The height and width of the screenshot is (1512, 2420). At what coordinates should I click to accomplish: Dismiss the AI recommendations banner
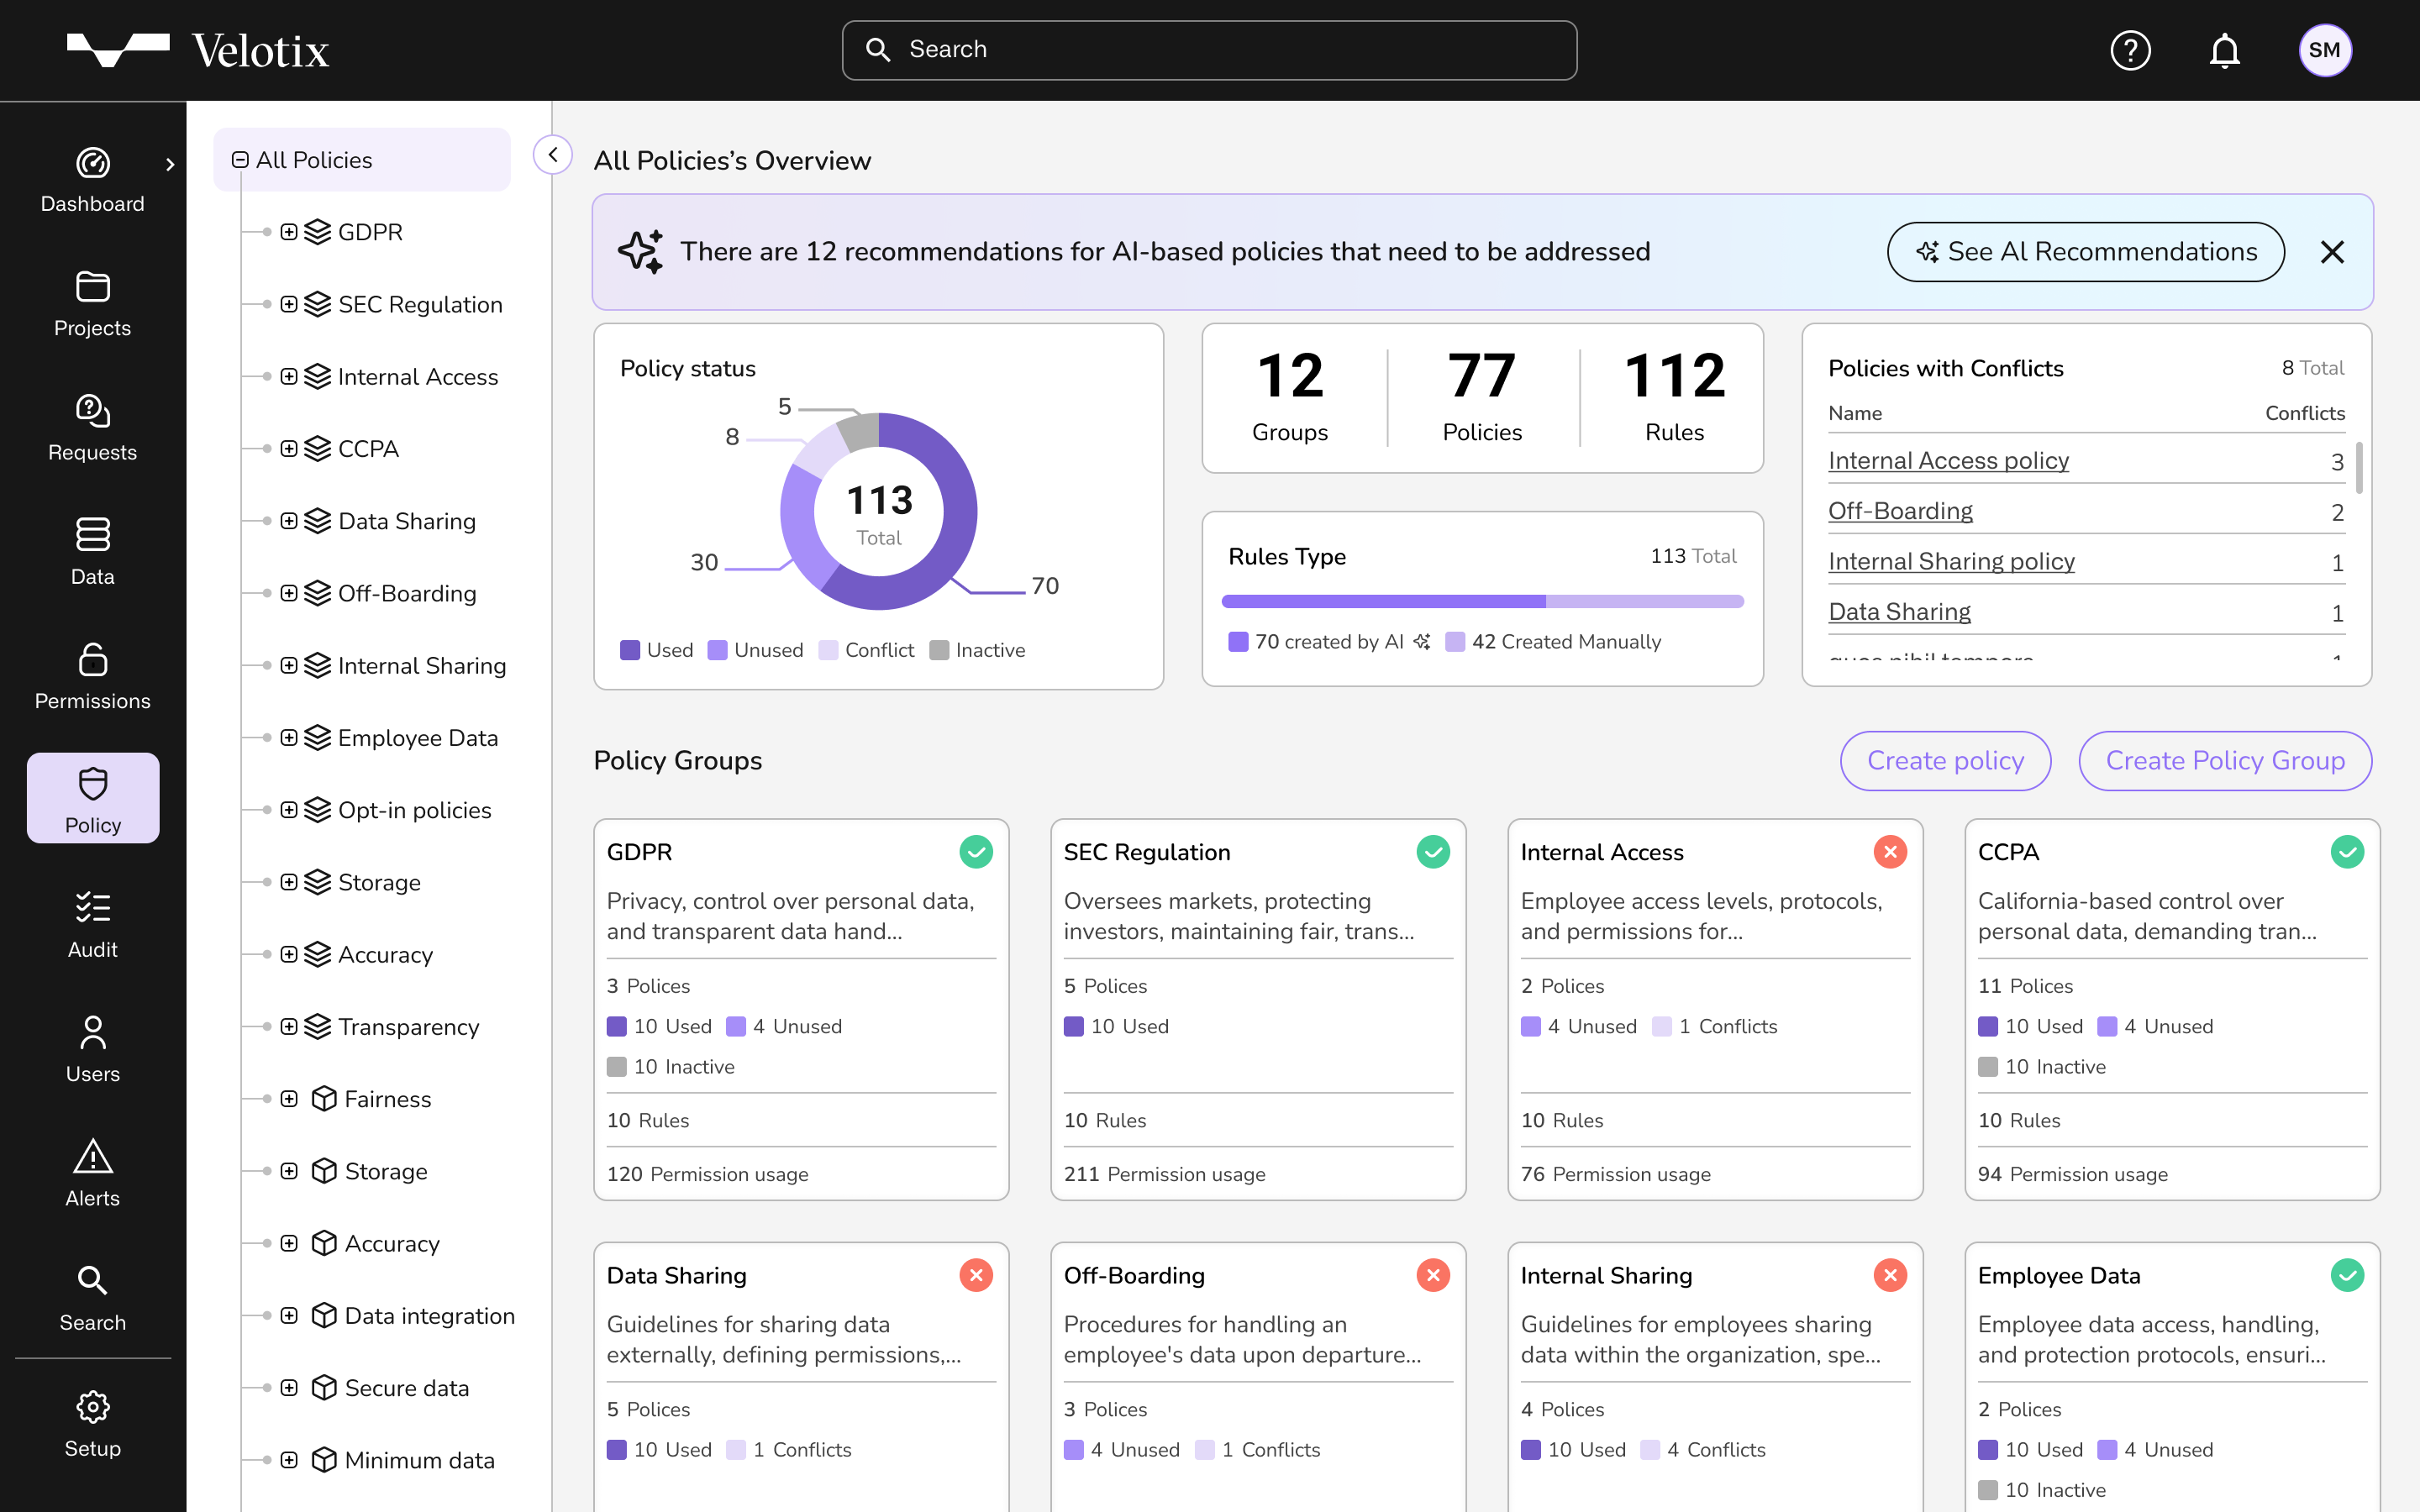(x=2334, y=252)
